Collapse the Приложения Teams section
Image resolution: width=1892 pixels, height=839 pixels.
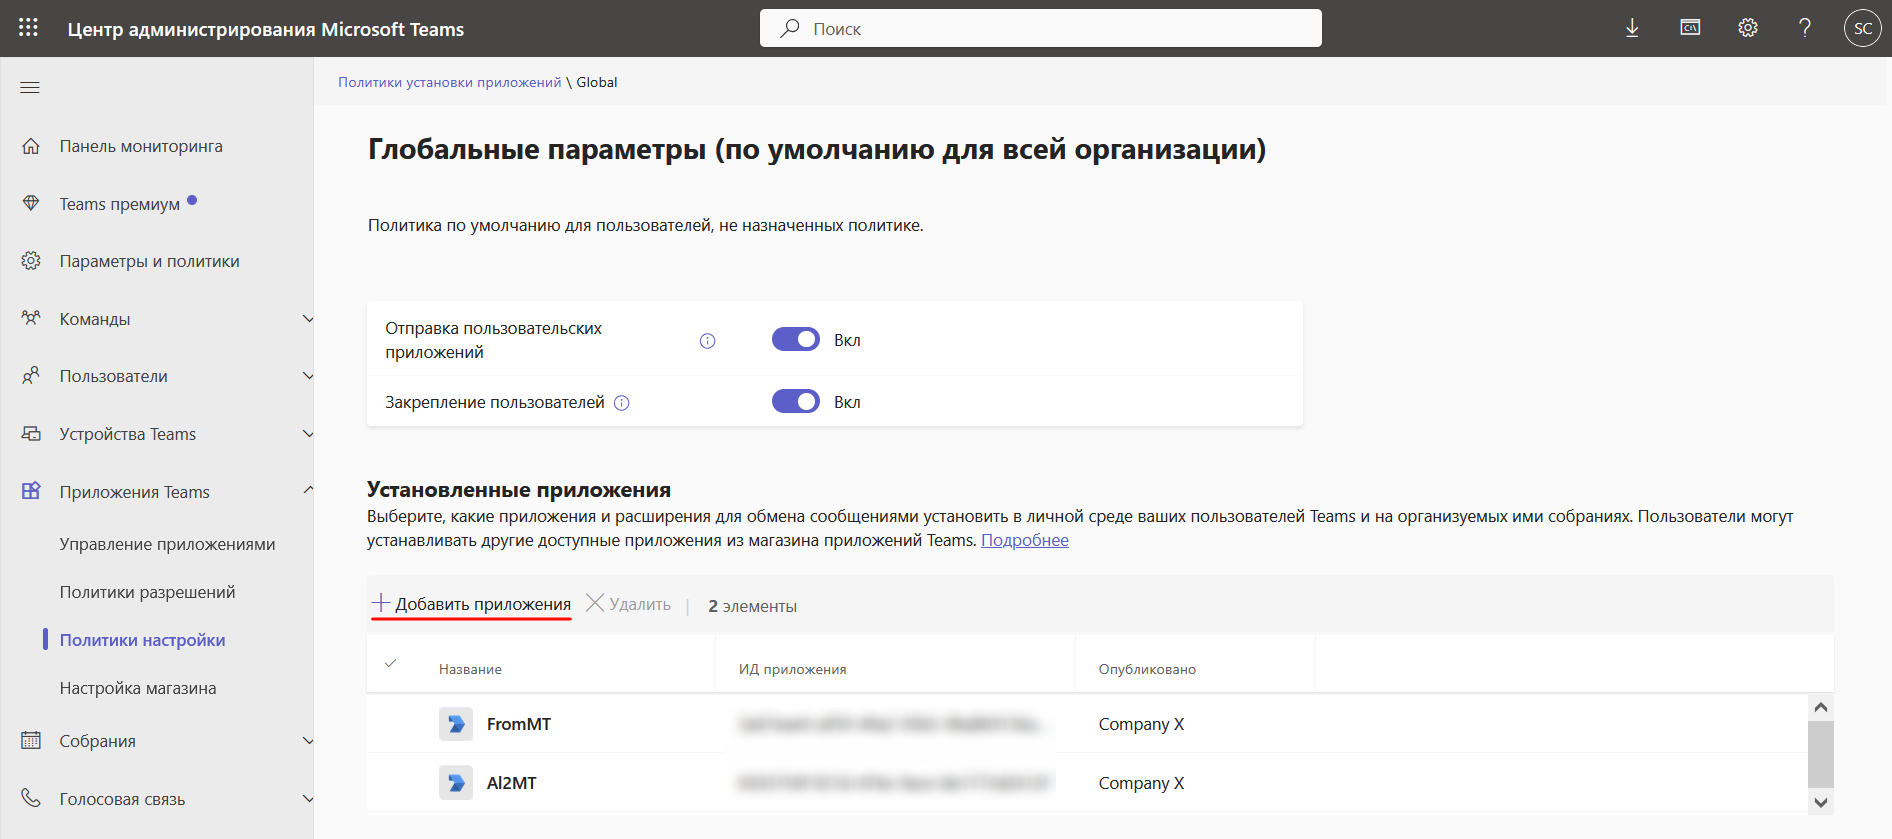308,490
